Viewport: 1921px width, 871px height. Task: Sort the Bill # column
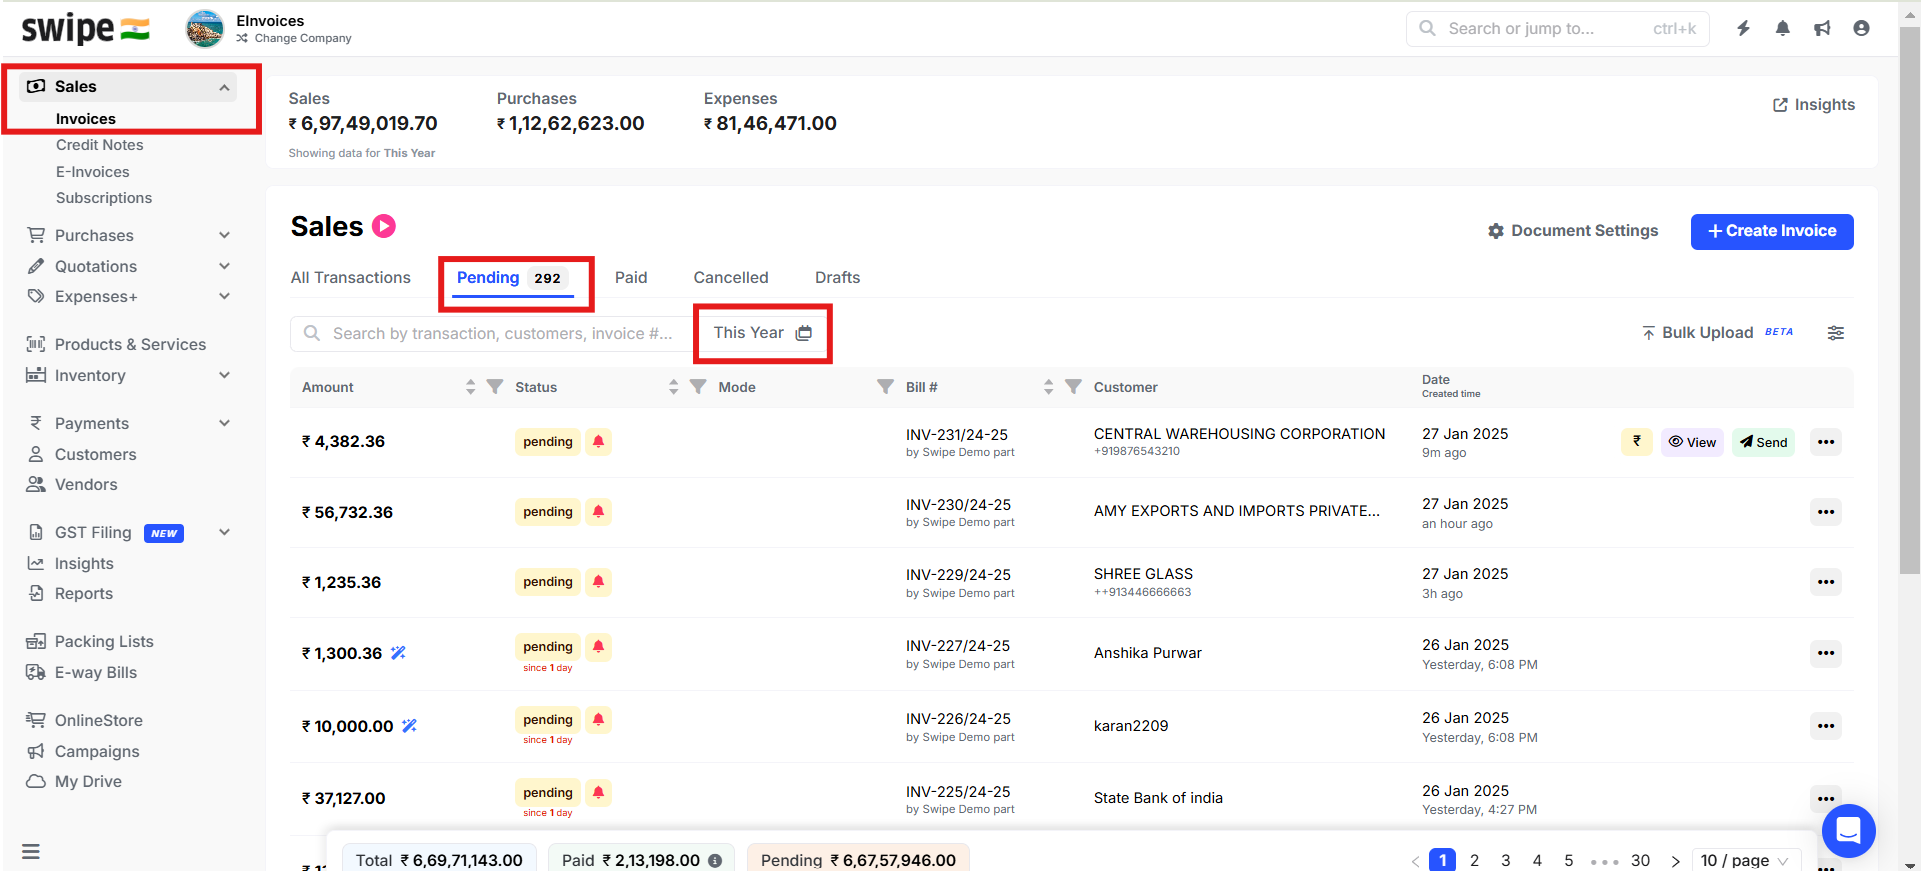pyautogui.click(x=1048, y=386)
